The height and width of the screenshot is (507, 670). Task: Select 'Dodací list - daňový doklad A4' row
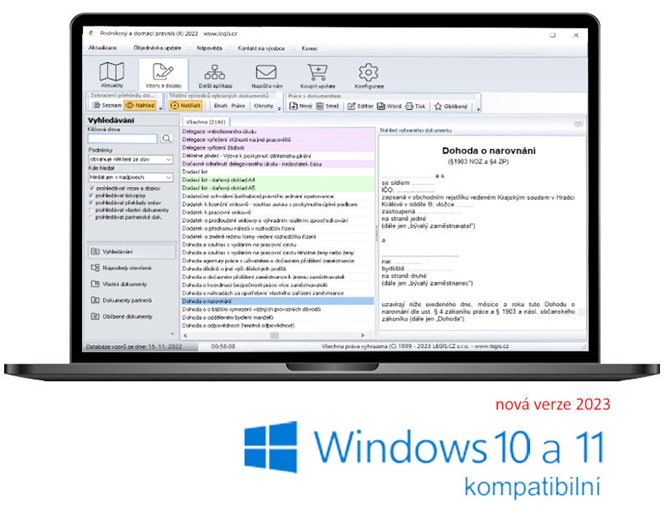click(277, 180)
